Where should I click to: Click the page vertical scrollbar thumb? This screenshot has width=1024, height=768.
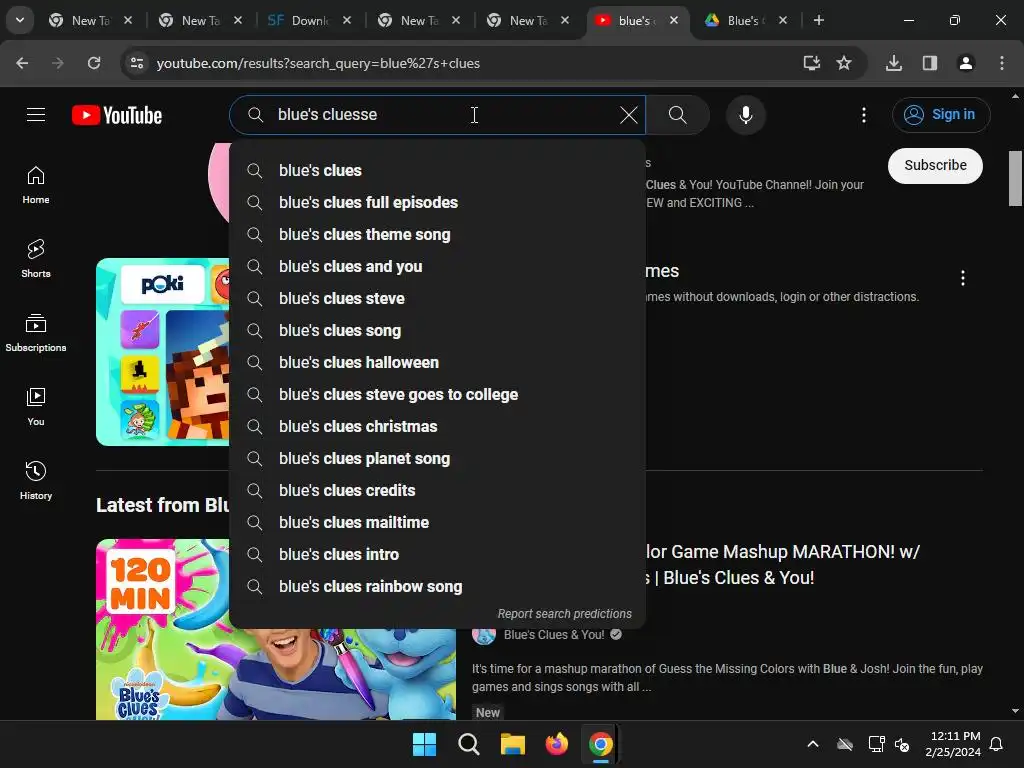coord(1015,178)
